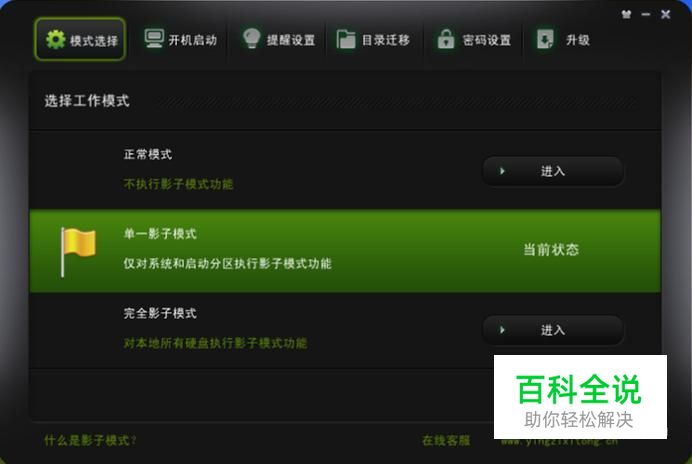Open the 开机启动 tab
The height and width of the screenshot is (464, 692).
pyautogui.click(x=181, y=40)
